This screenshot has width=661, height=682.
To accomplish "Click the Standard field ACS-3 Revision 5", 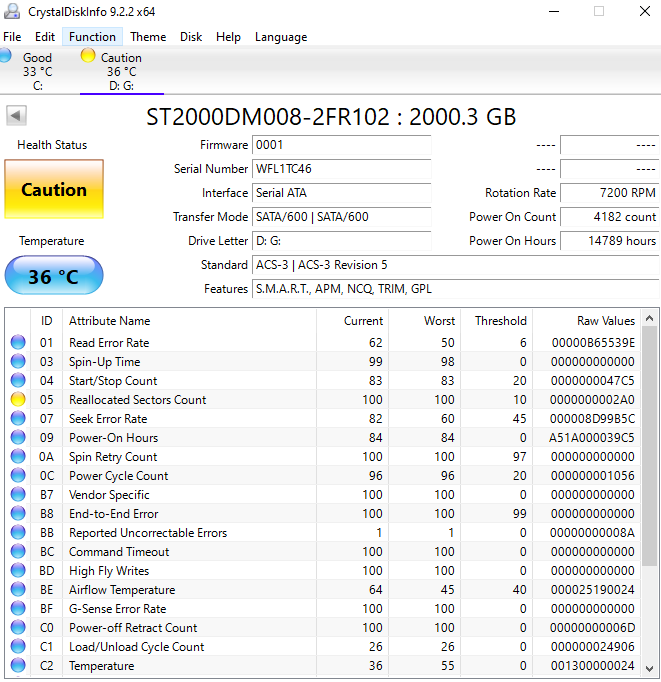I will pos(456,264).
